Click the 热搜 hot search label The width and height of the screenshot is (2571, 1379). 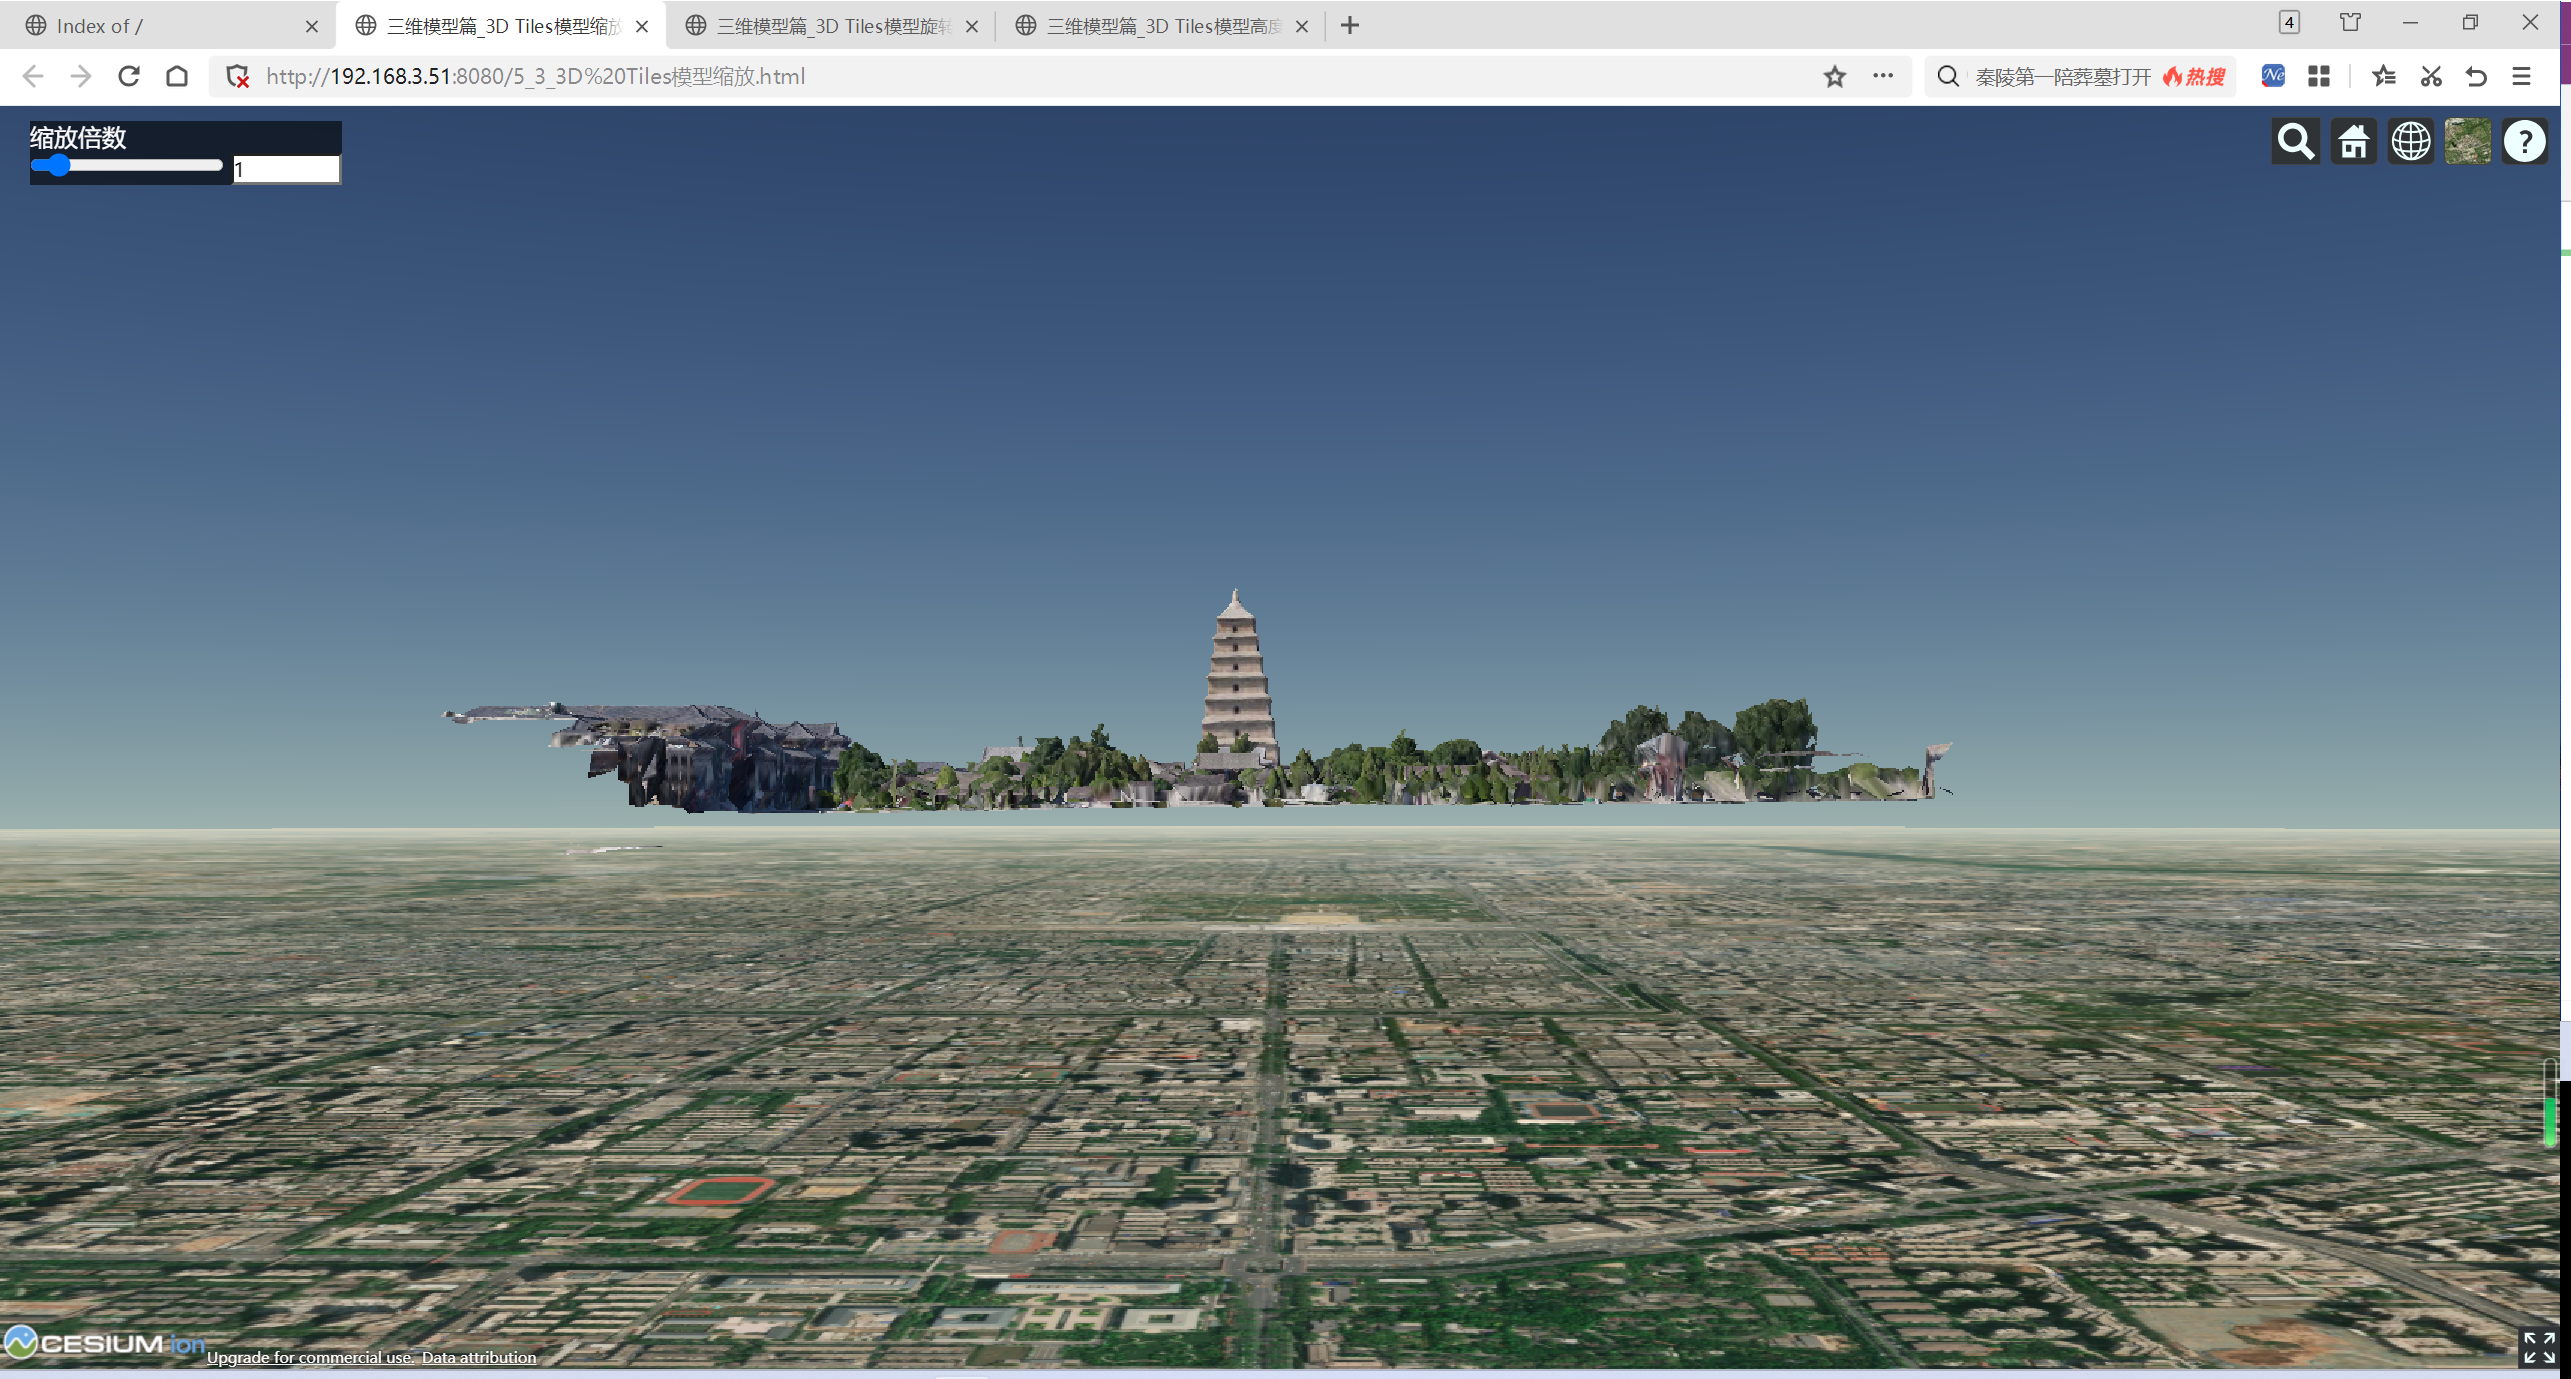click(x=2195, y=77)
